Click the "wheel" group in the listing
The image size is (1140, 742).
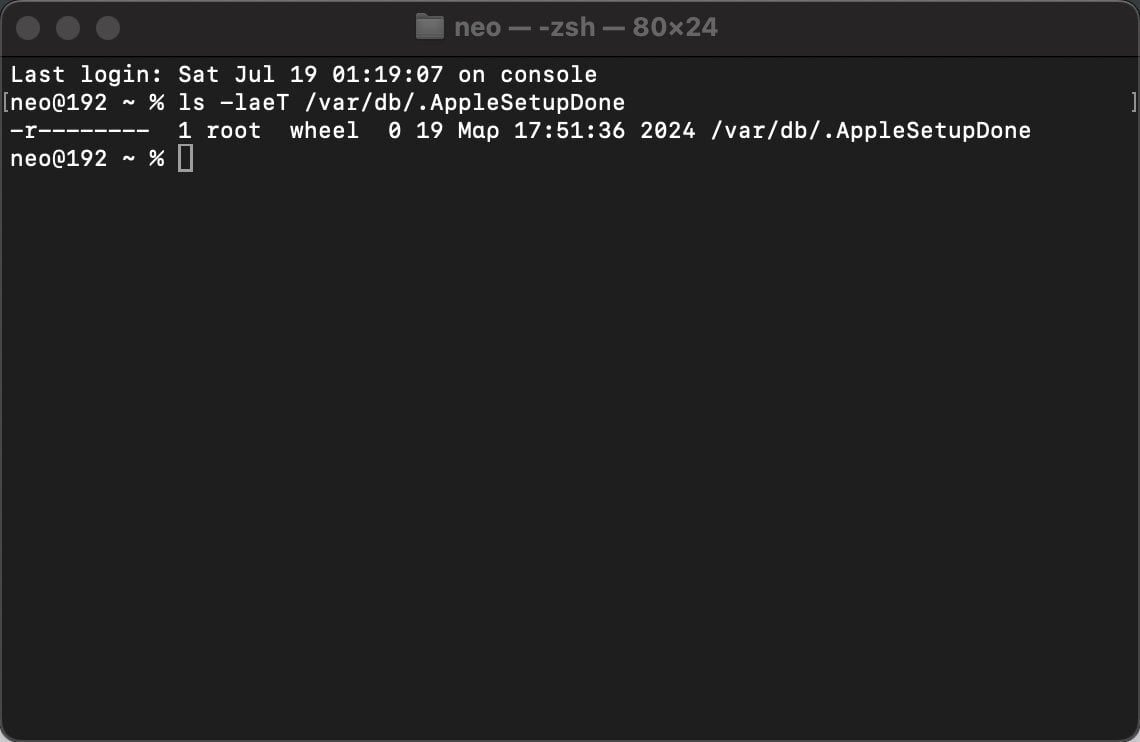click(x=324, y=131)
